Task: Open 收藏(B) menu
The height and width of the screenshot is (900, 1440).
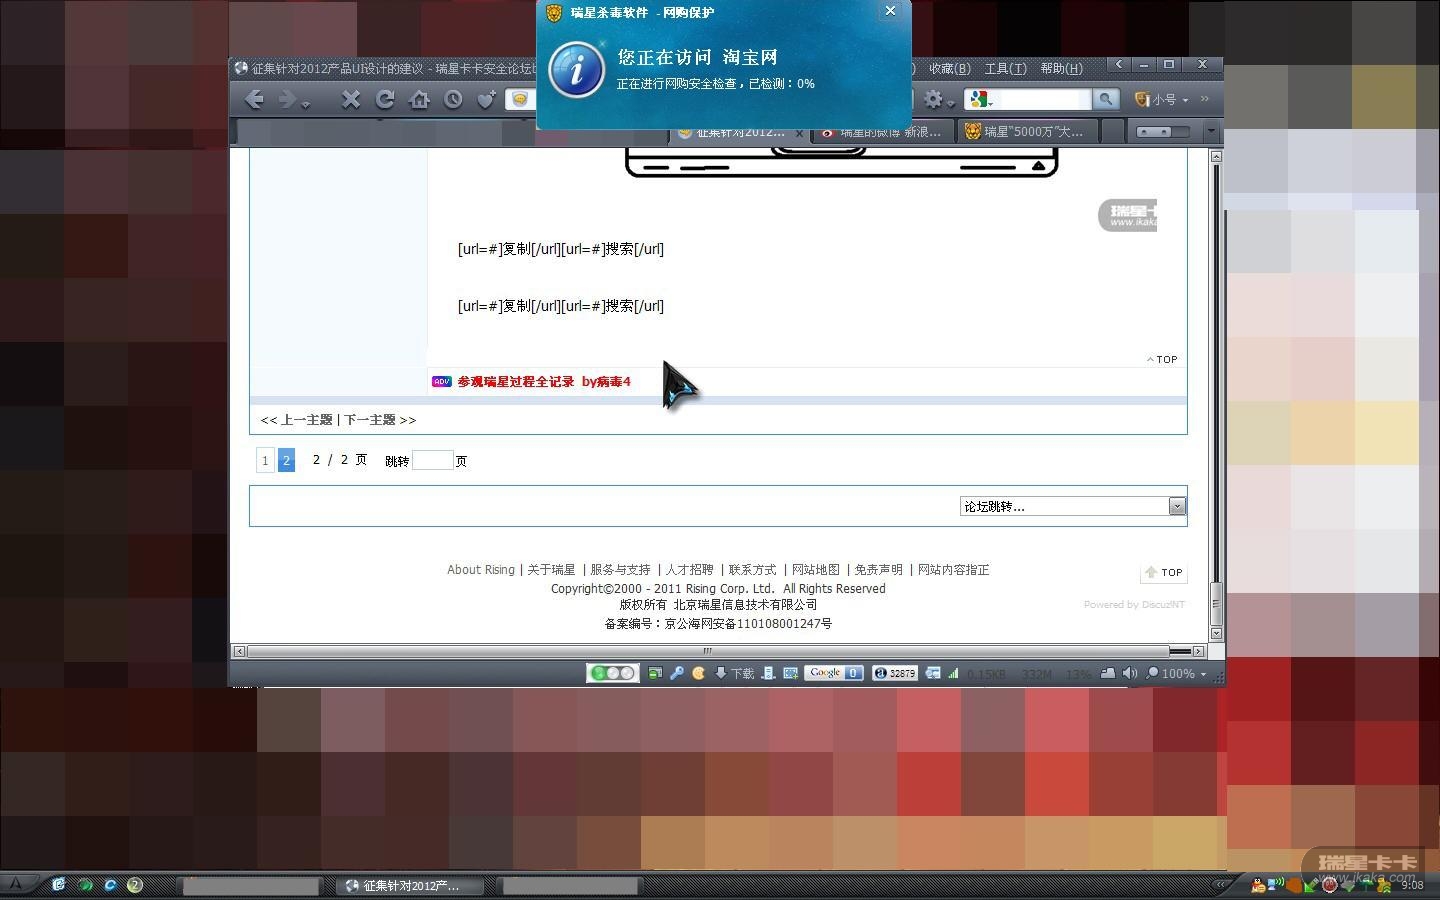Action: tap(949, 68)
